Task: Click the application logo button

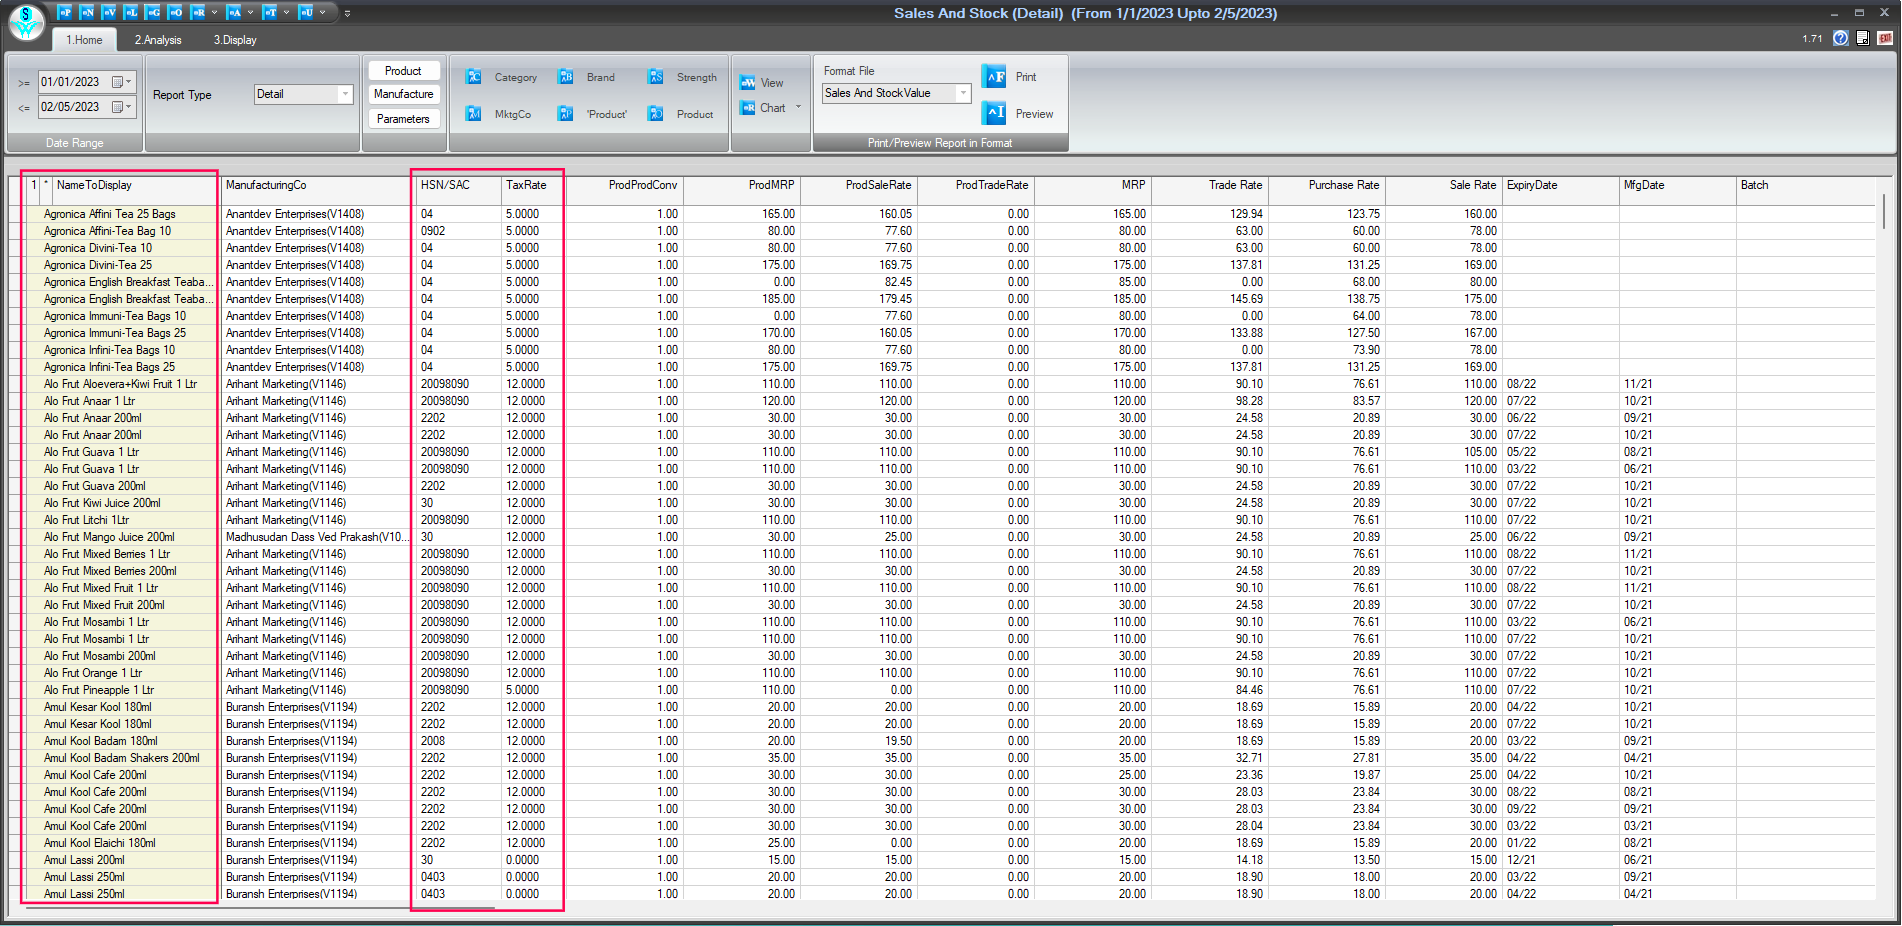Action: coord(26,22)
